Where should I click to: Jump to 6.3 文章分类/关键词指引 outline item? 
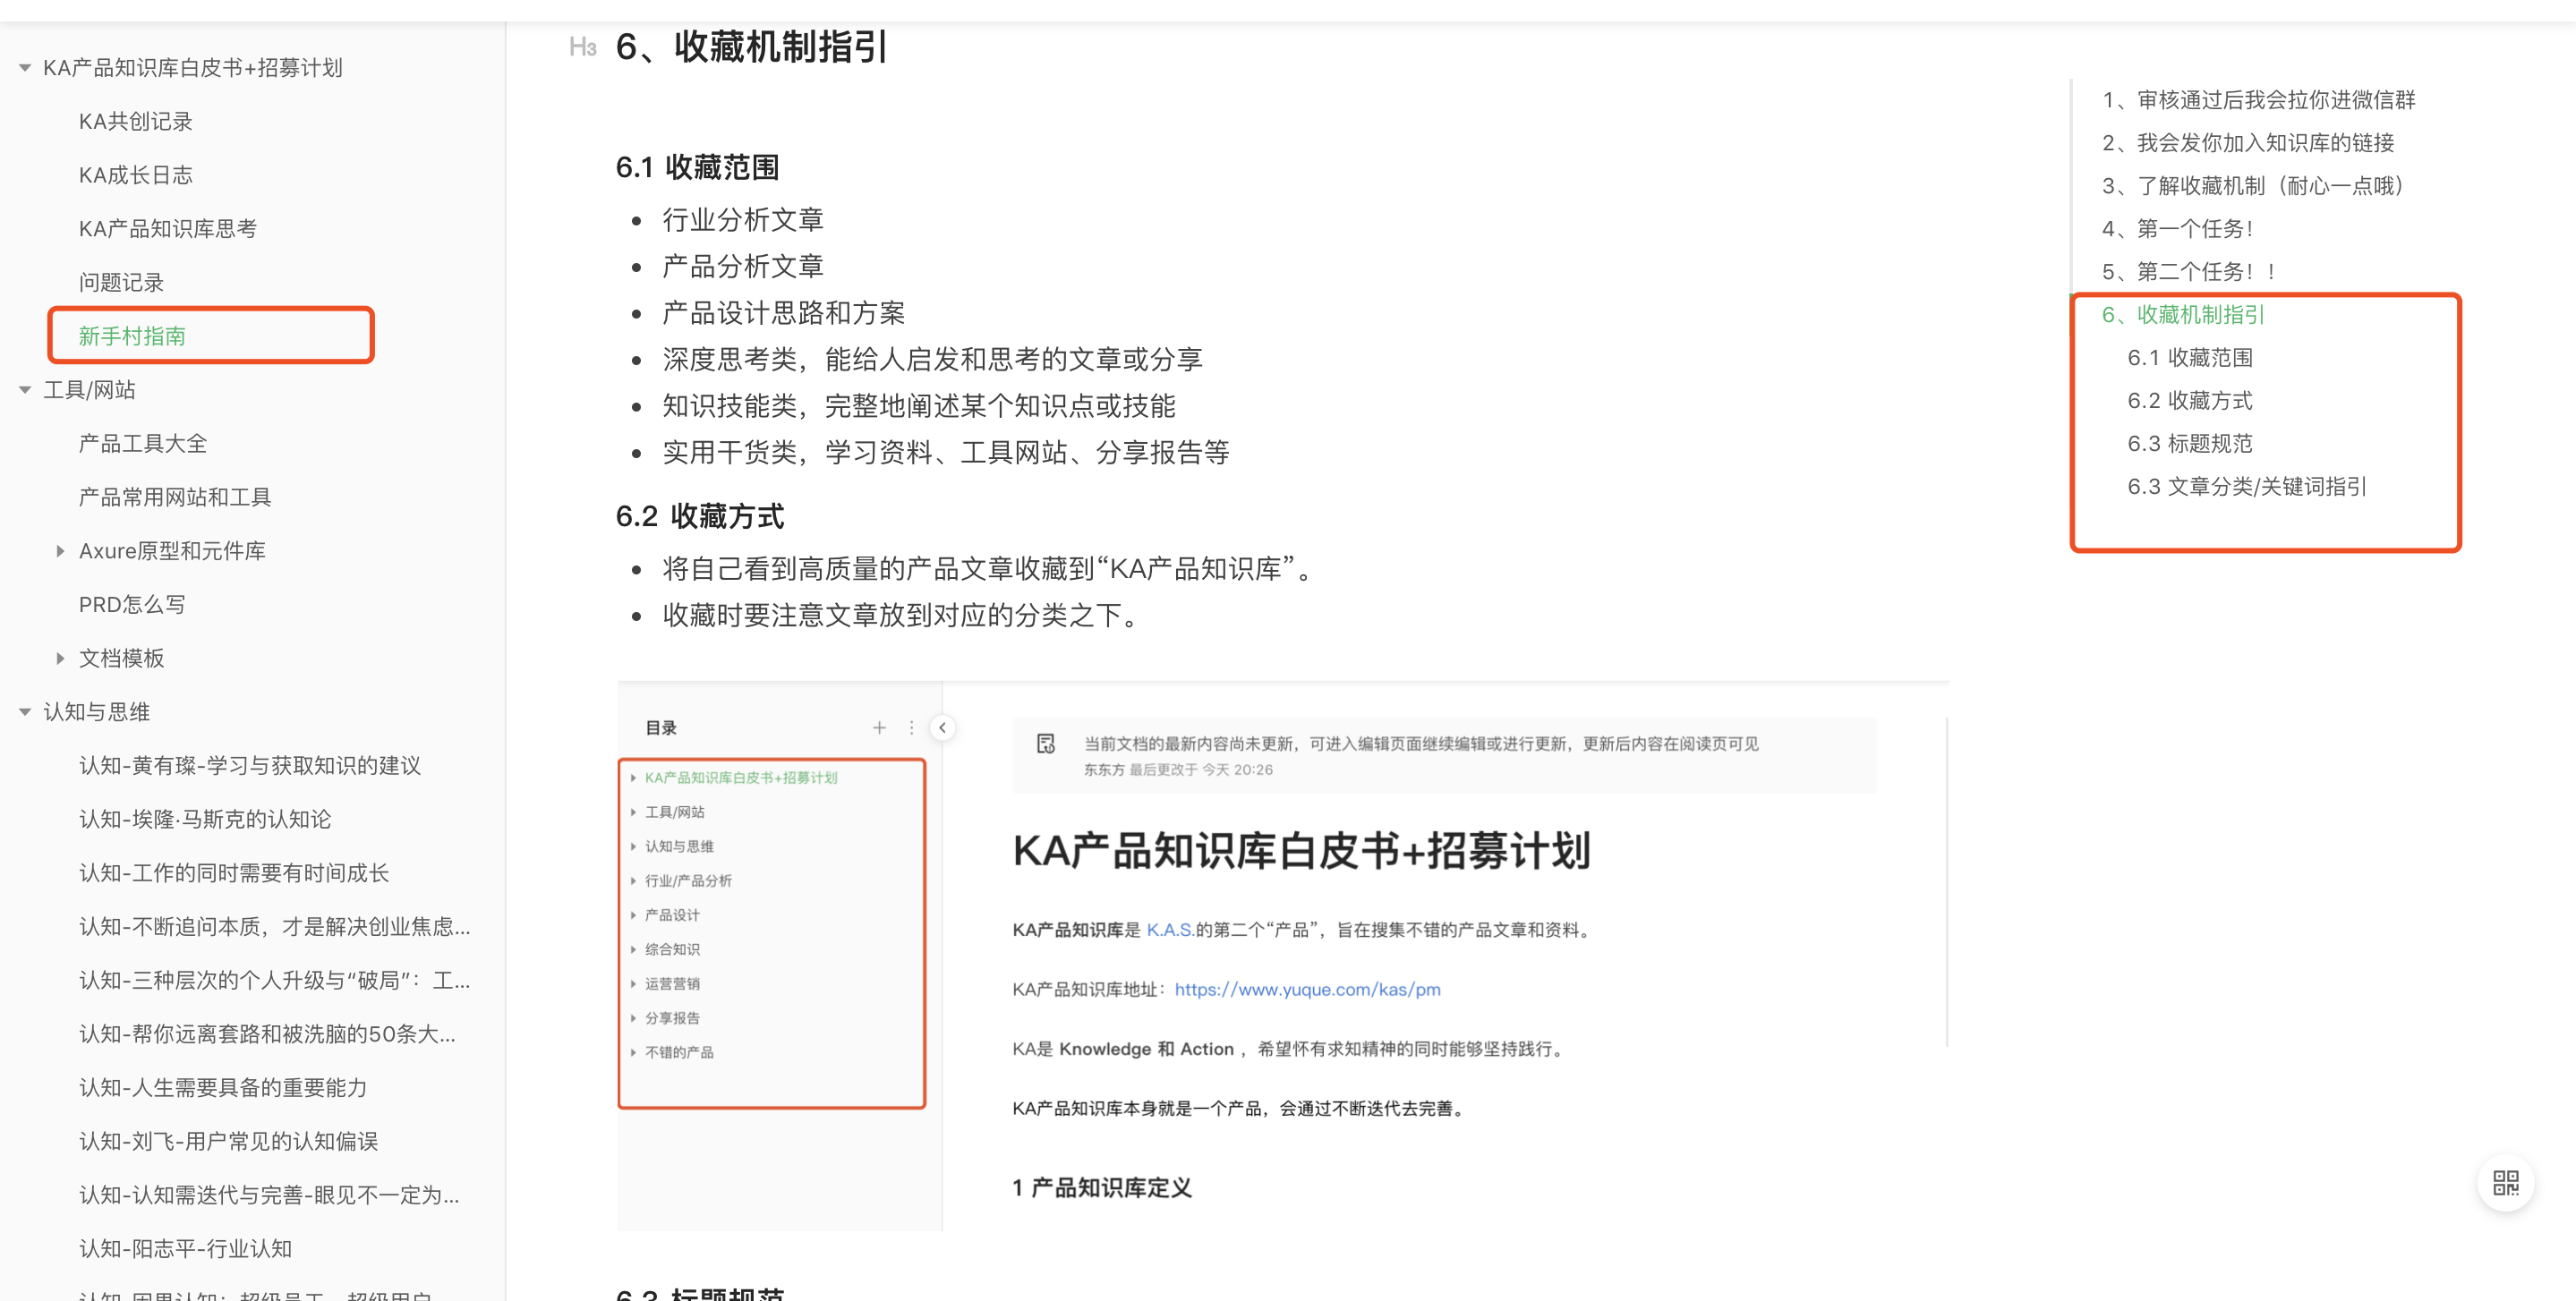point(2246,487)
